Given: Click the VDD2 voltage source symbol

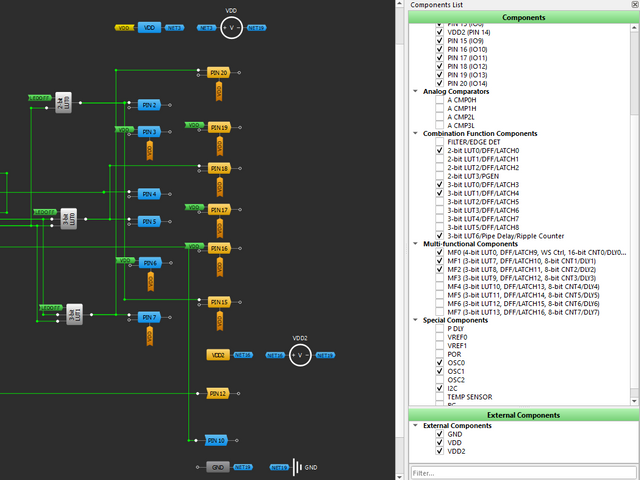Looking at the screenshot, I should point(301,355).
